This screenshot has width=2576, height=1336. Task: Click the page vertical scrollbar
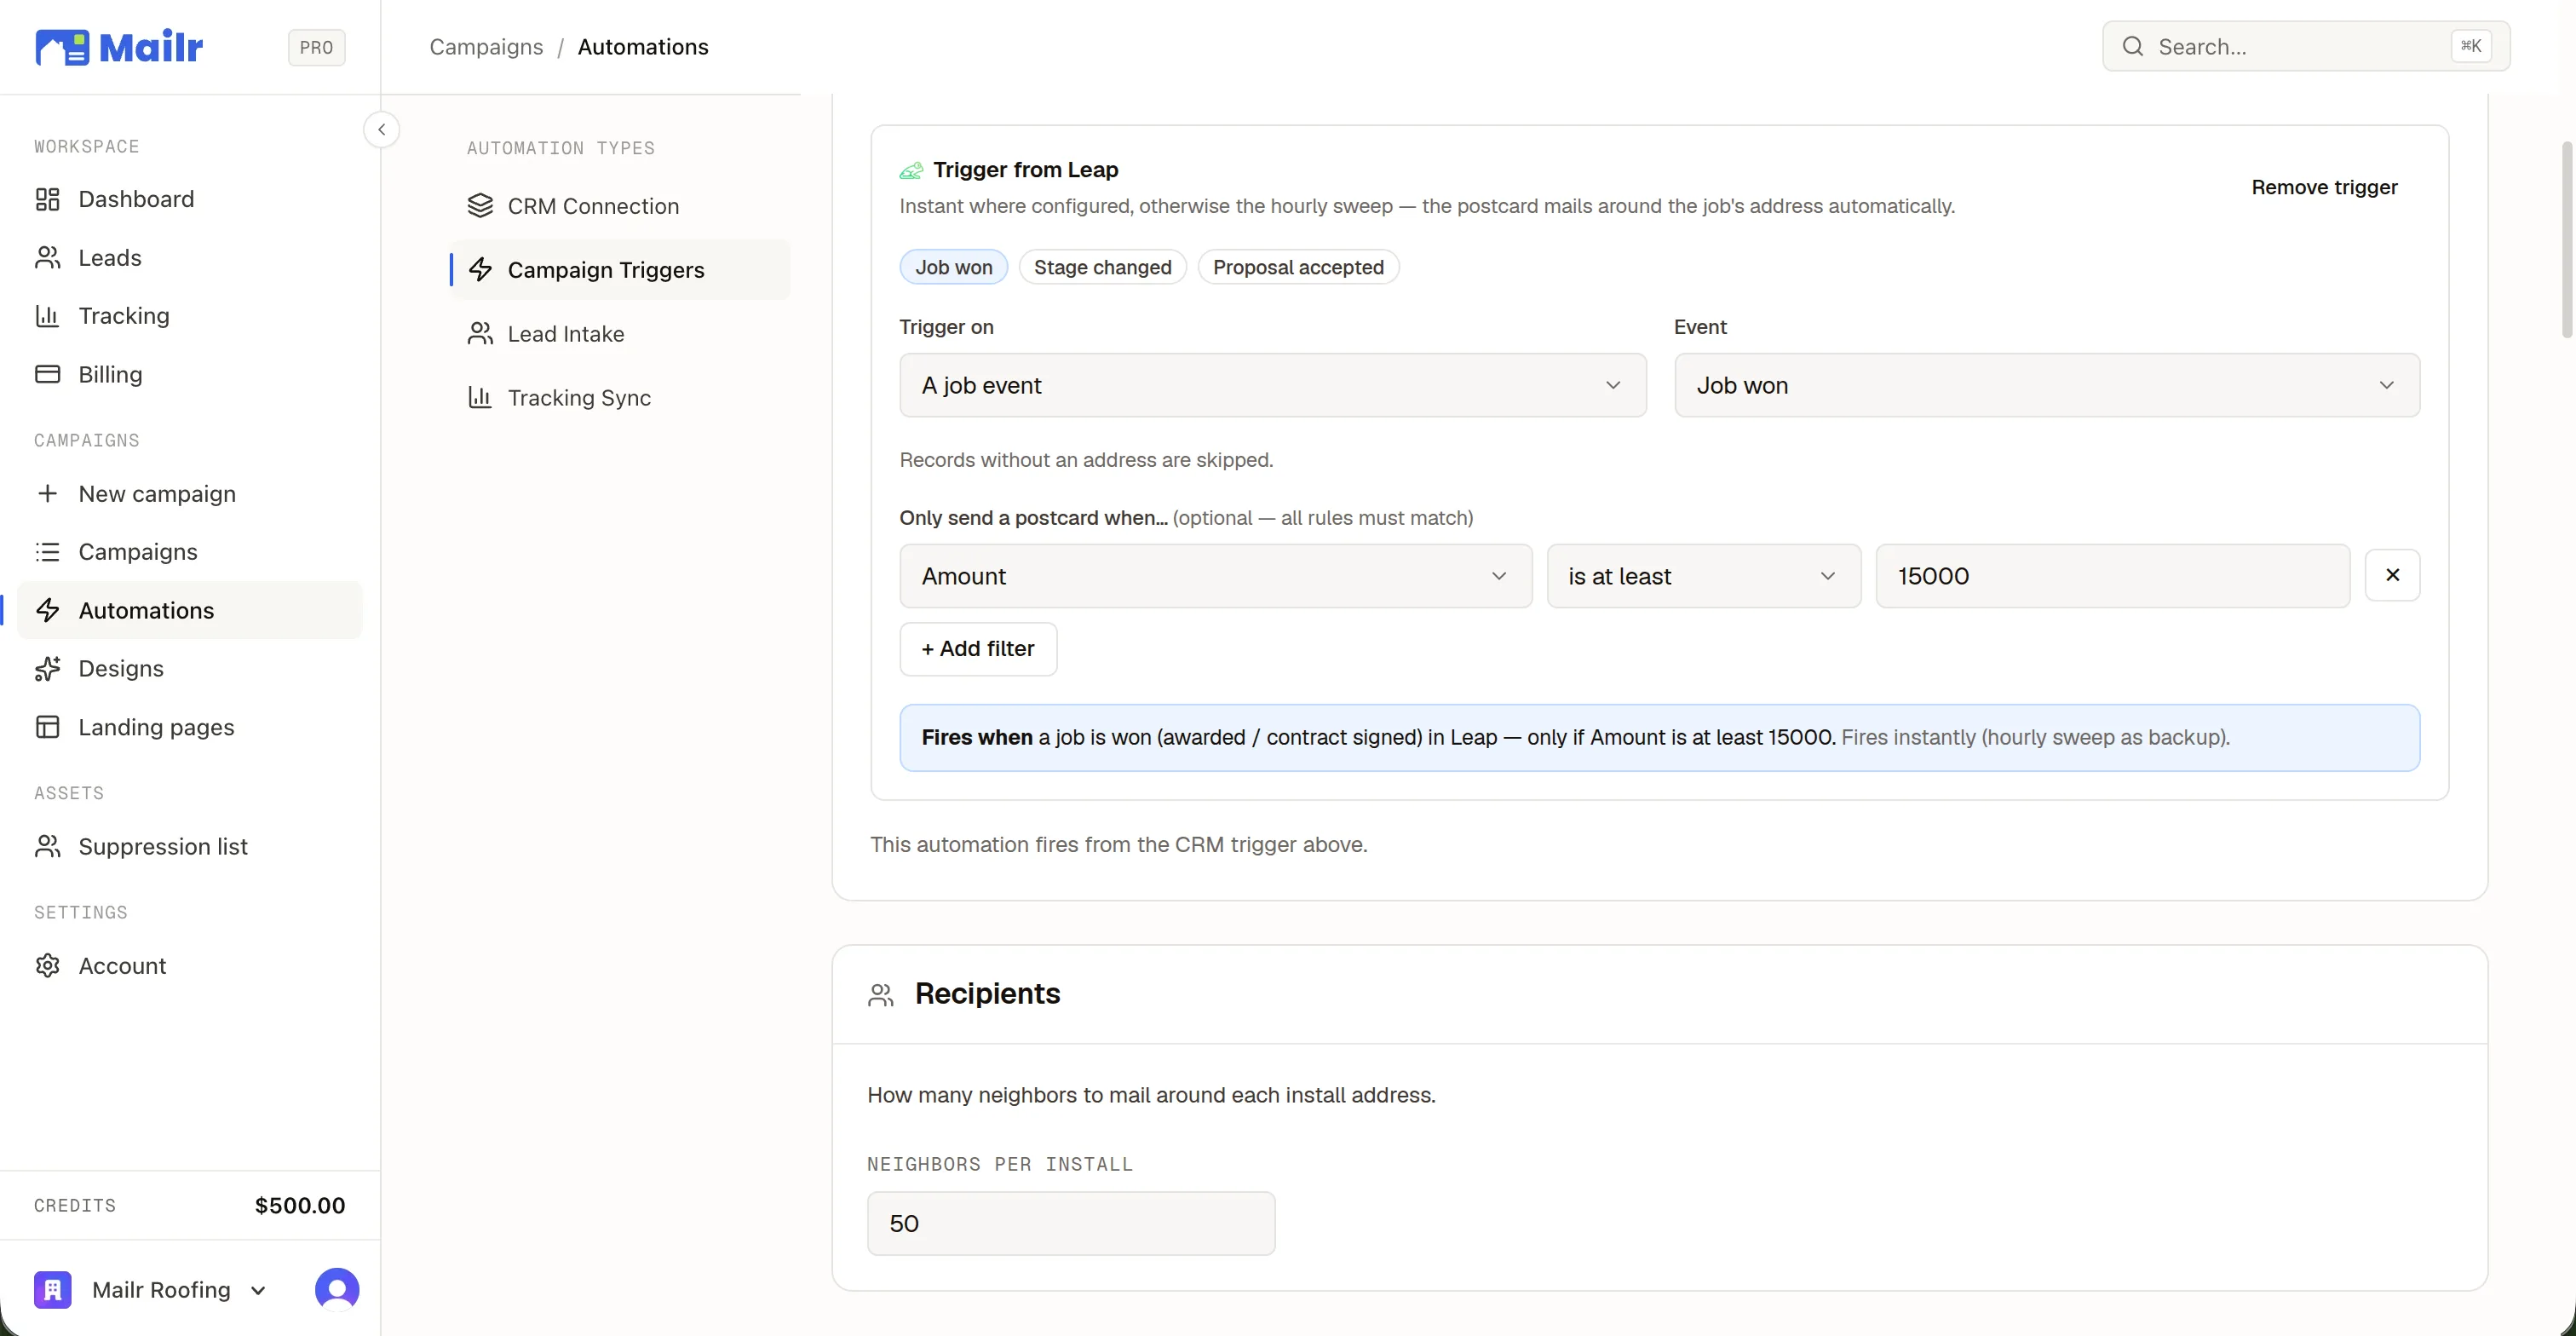2567,240
